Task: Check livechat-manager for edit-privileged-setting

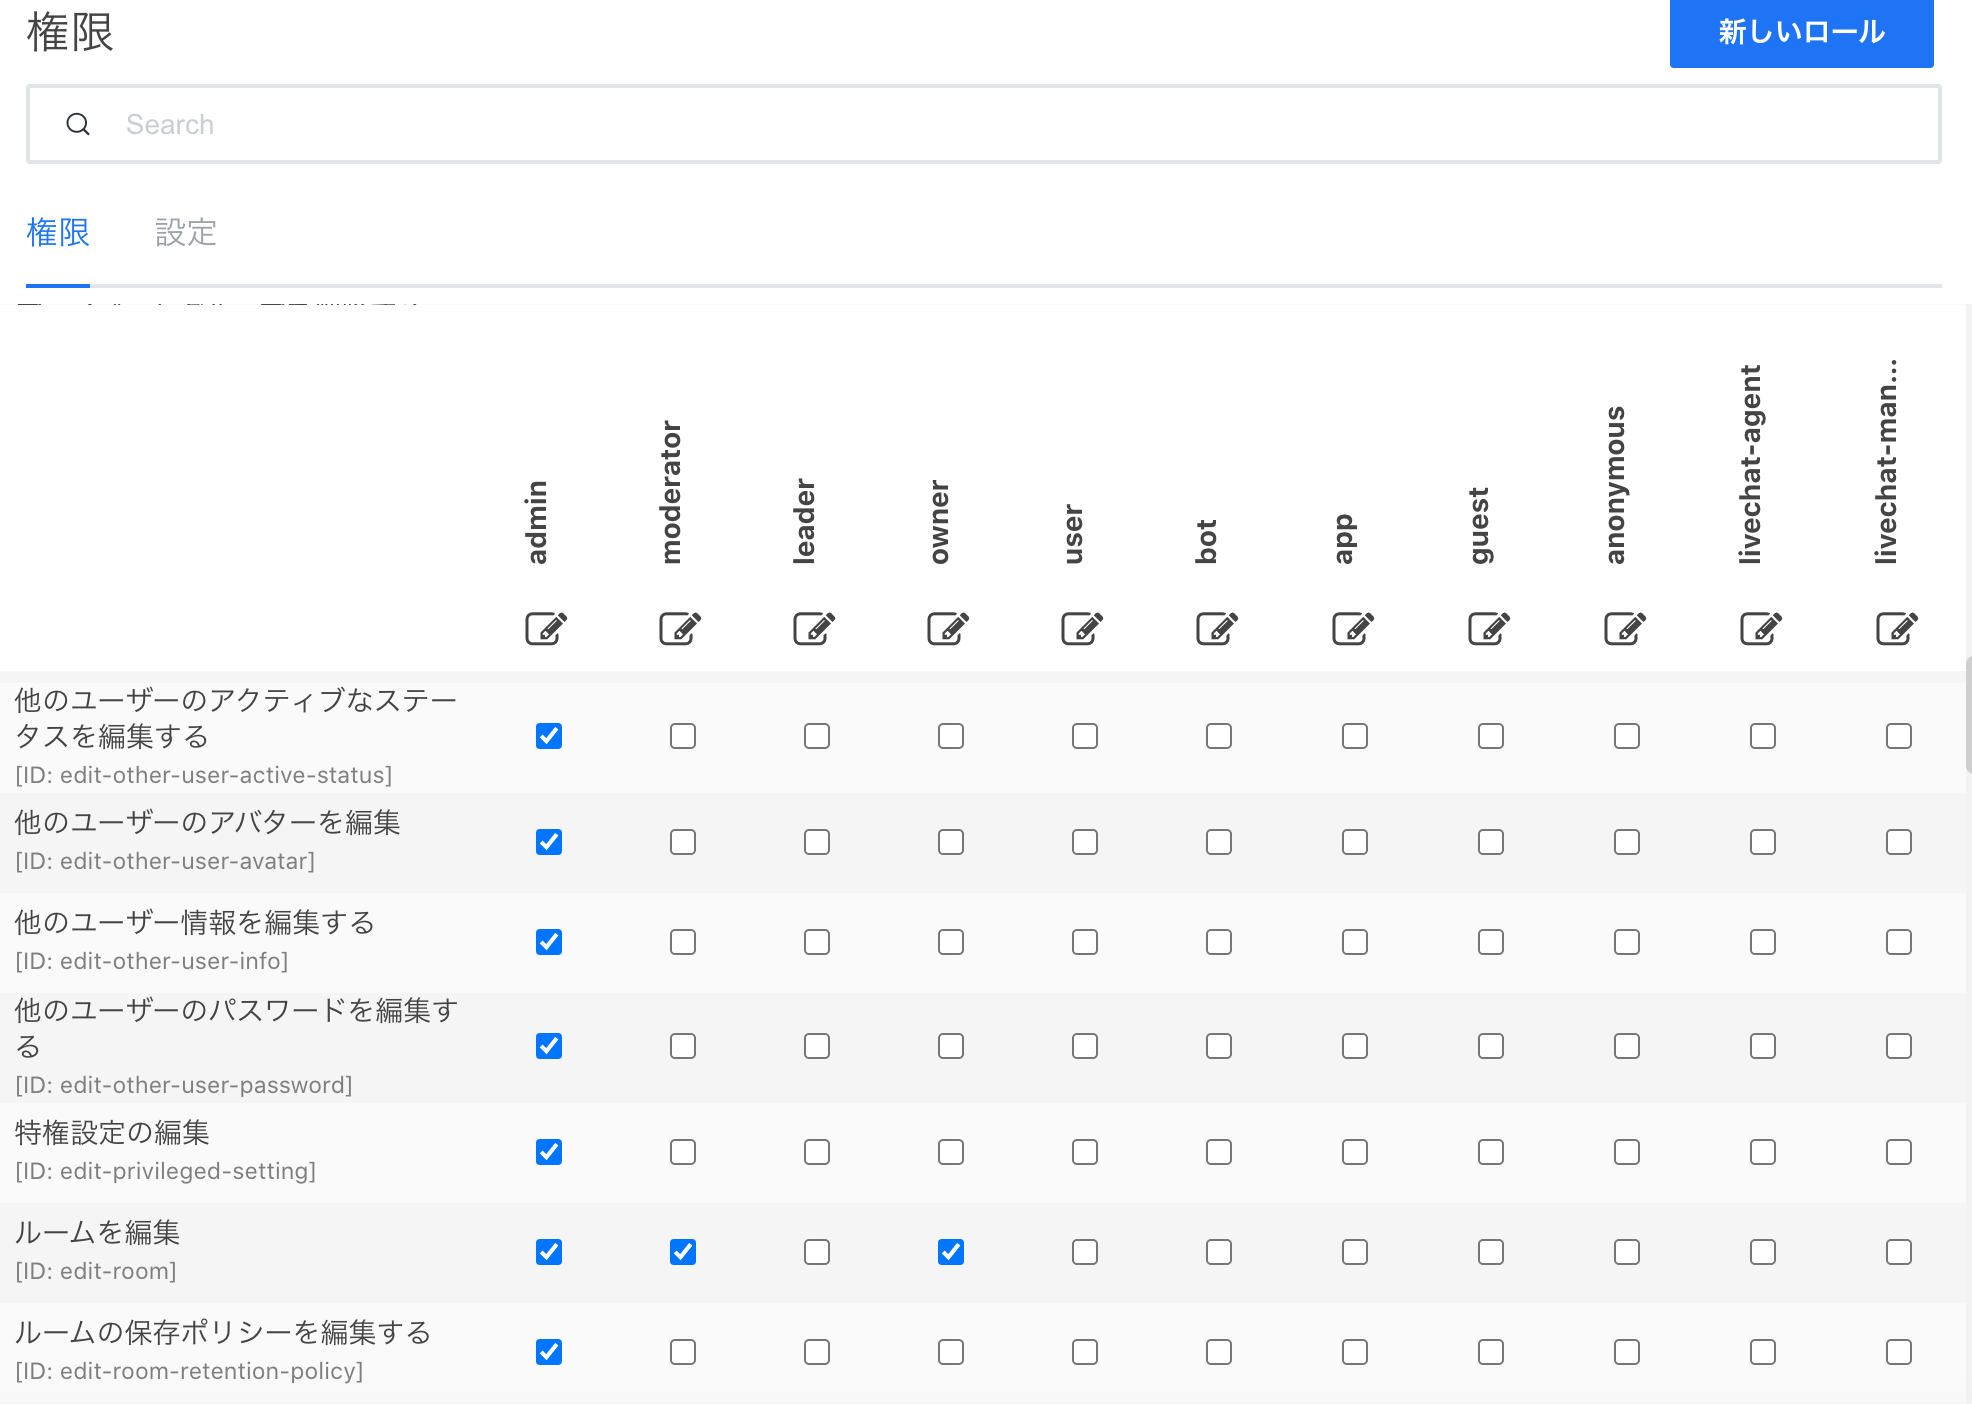Action: (1899, 1152)
